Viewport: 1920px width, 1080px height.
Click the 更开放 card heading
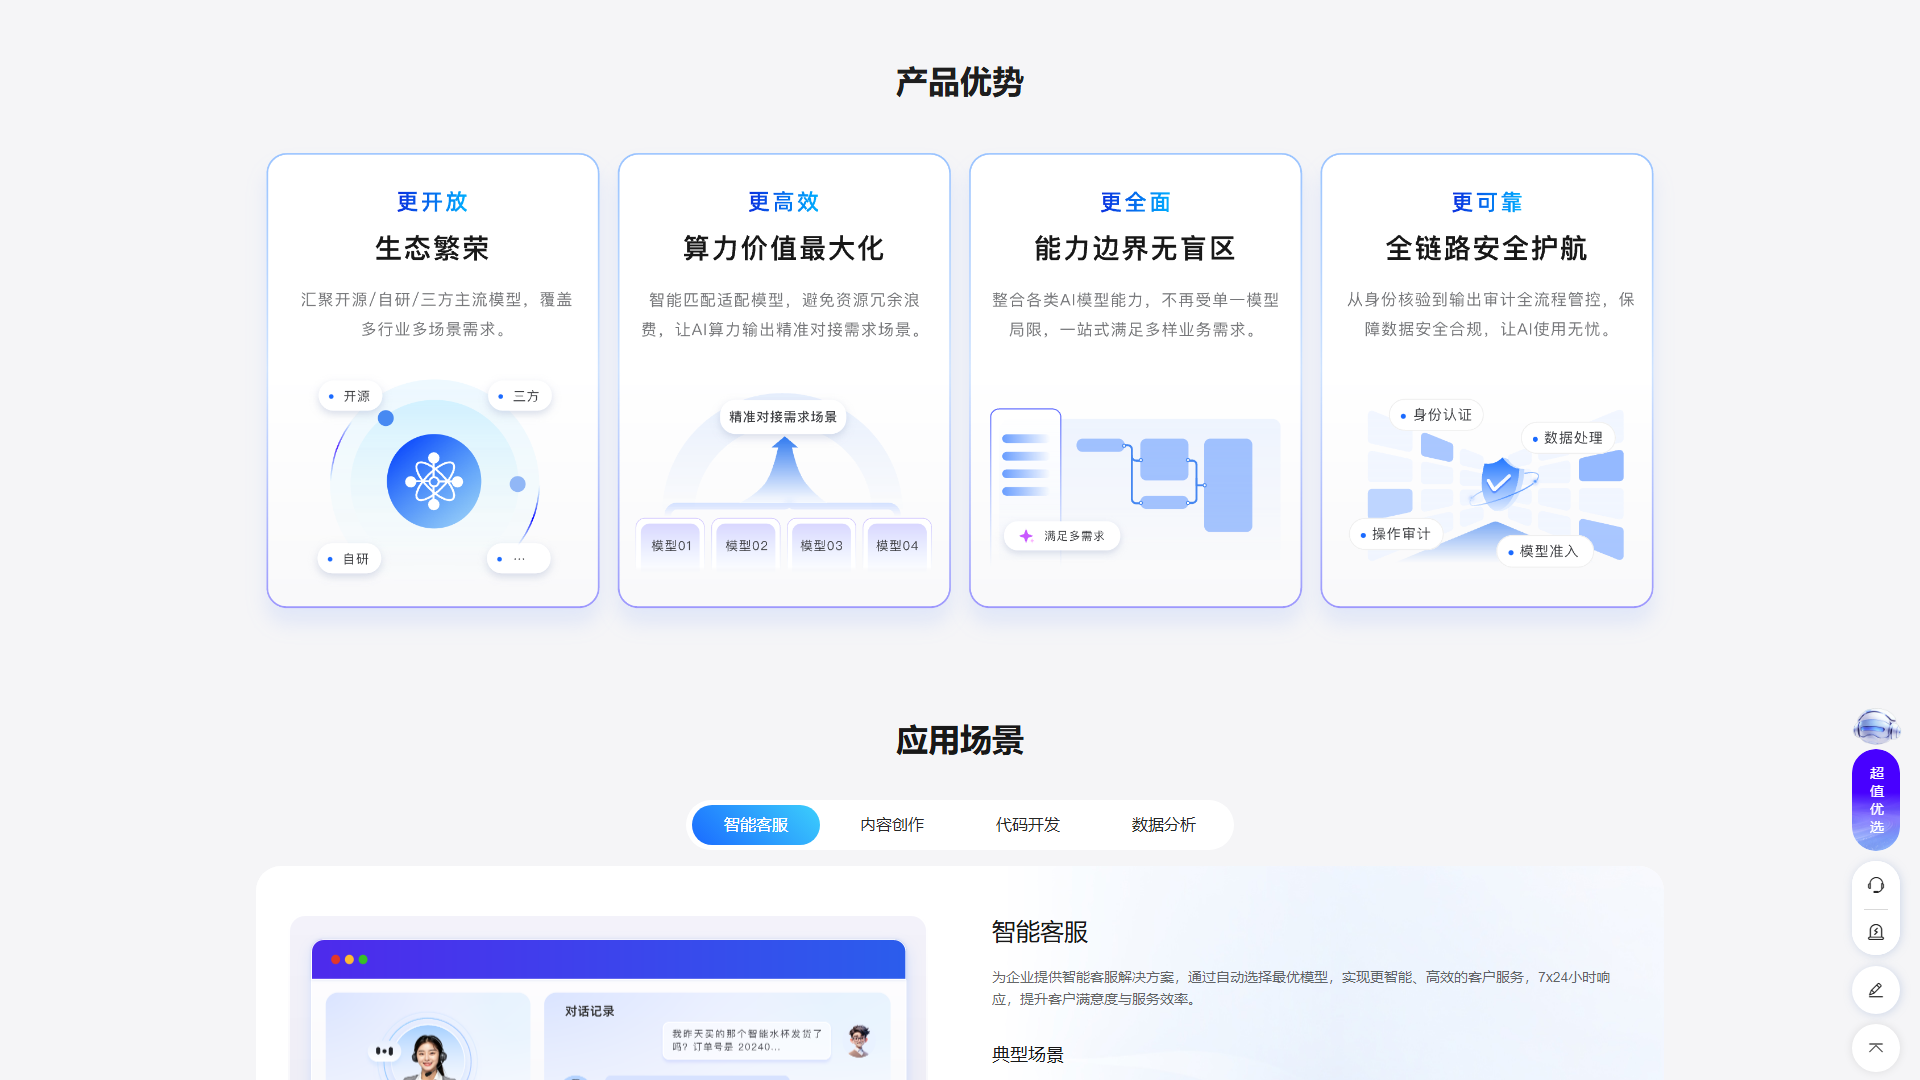tap(433, 202)
